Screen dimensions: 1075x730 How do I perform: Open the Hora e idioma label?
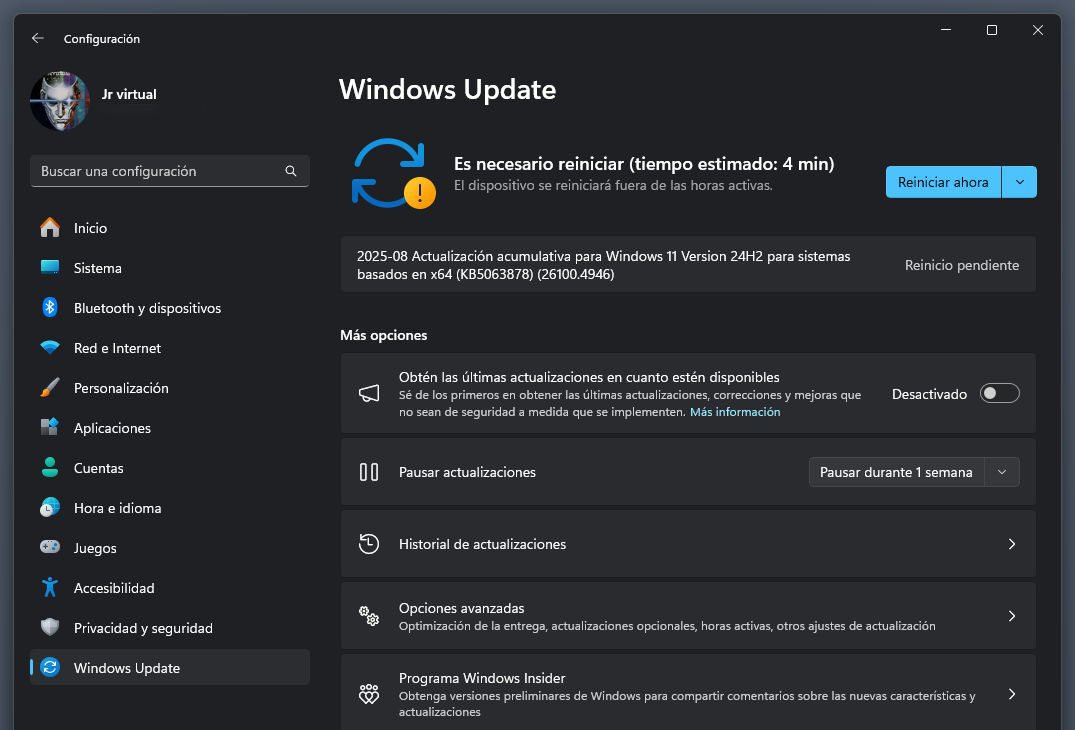(x=117, y=508)
